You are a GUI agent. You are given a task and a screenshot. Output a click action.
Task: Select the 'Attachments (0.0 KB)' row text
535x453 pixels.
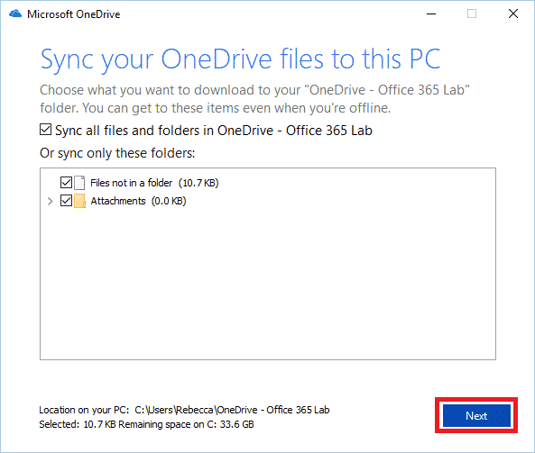tap(138, 201)
